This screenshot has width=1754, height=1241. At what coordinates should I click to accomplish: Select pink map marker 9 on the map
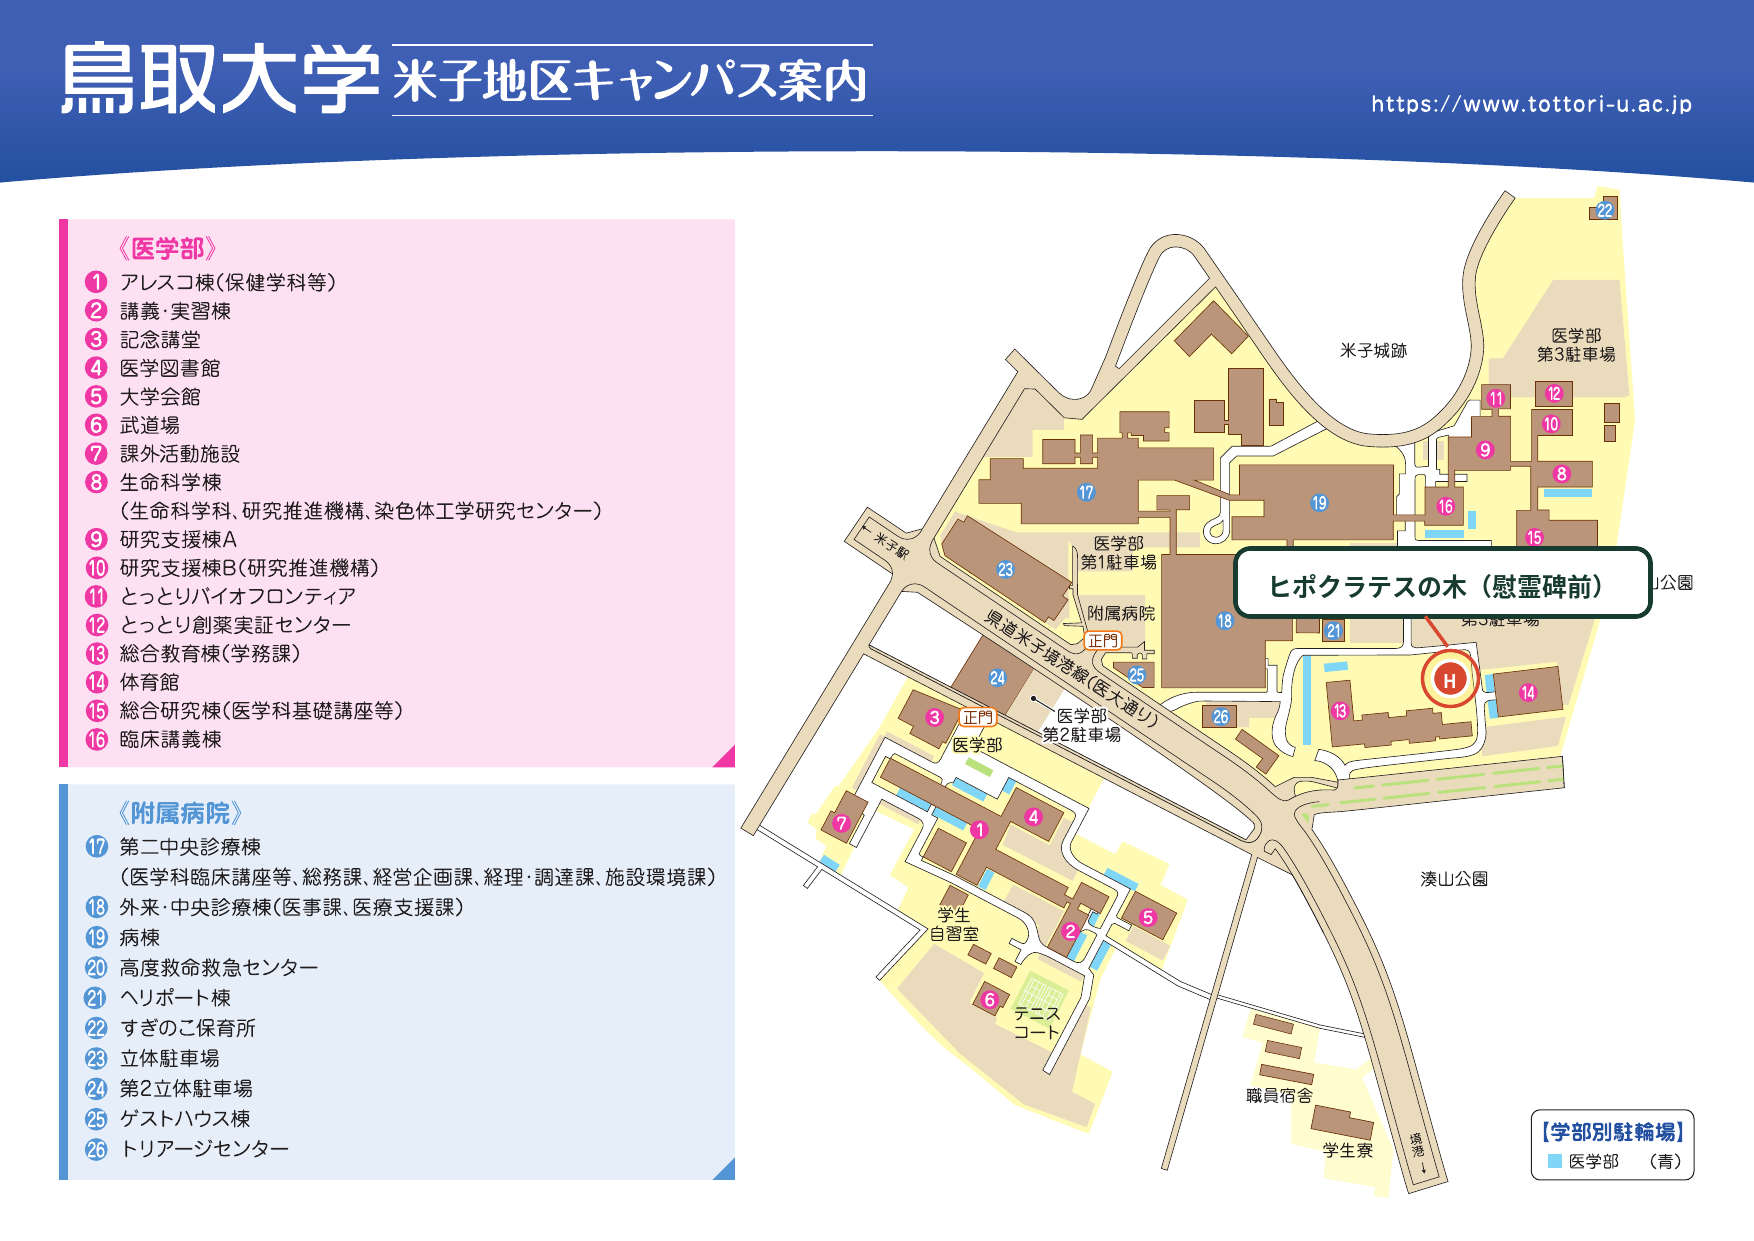1485,450
